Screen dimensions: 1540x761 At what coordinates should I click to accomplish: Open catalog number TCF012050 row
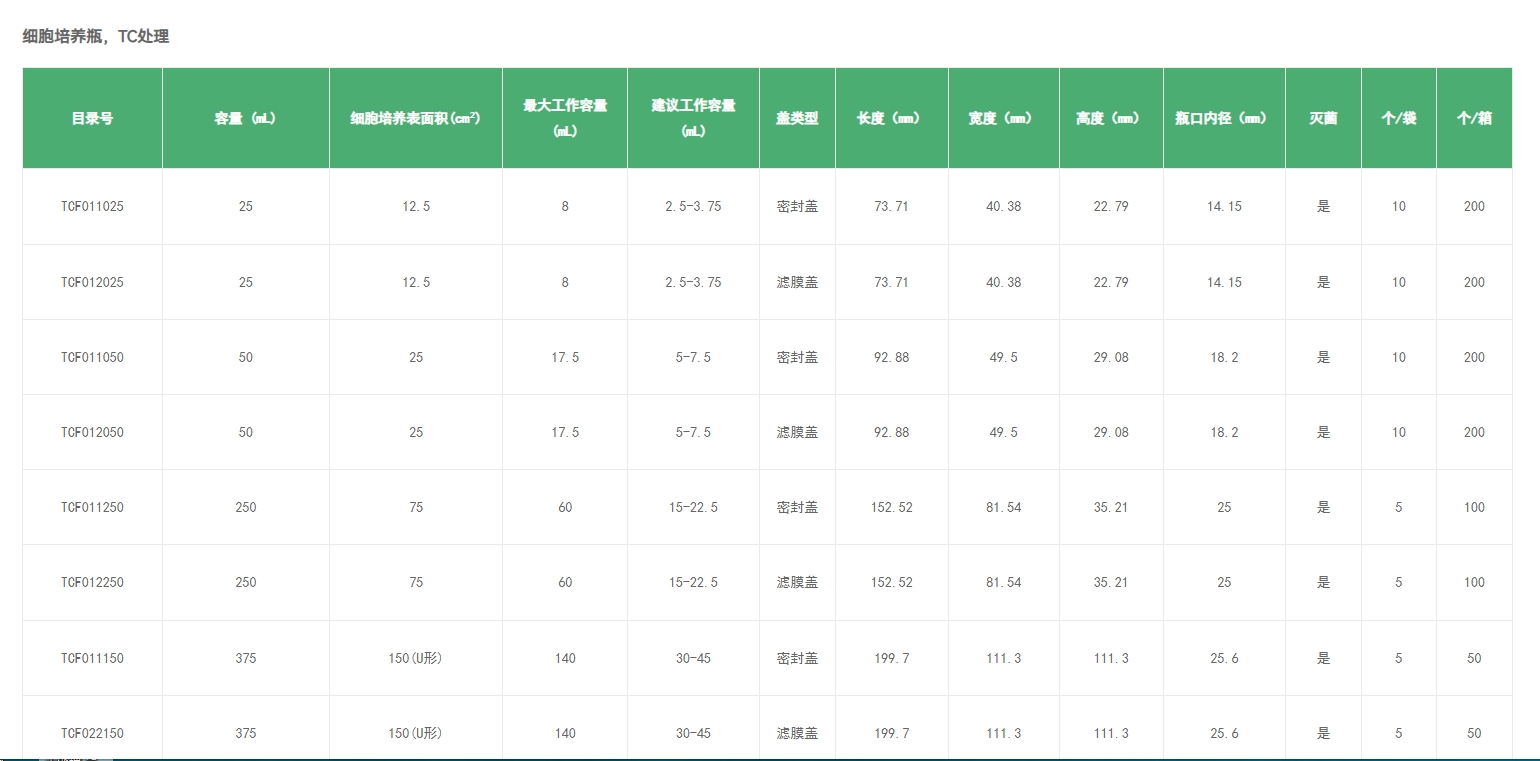pos(92,433)
